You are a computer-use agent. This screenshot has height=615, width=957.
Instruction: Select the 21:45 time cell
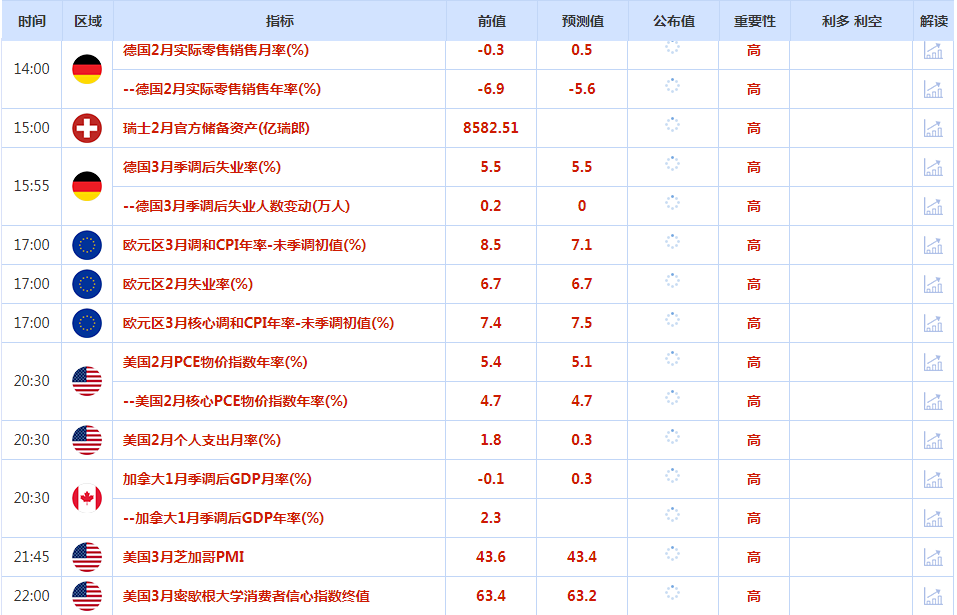pyautogui.click(x=32, y=557)
